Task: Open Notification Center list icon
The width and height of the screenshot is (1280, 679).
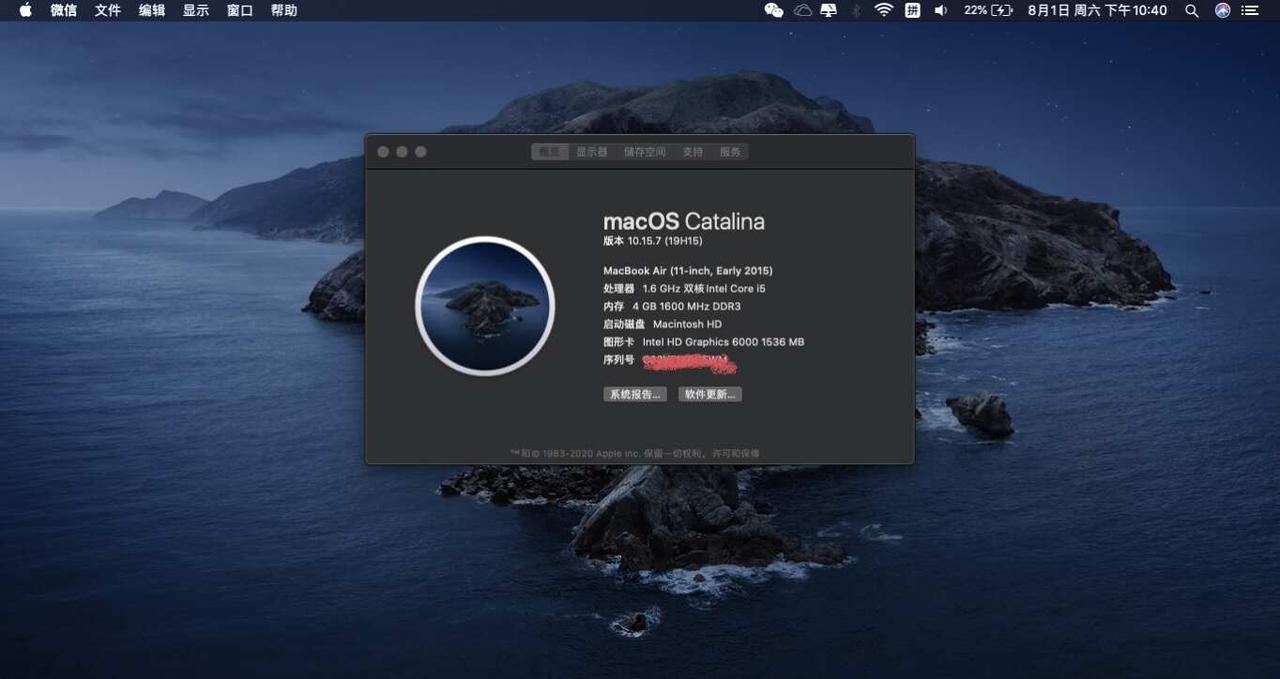Action: click(x=1250, y=10)
